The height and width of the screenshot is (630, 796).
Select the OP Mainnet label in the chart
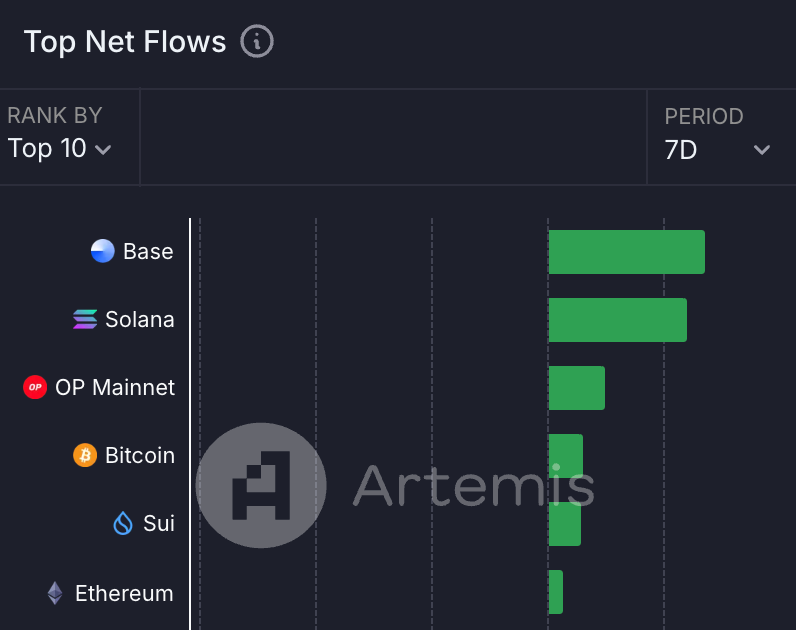(115, 387)
